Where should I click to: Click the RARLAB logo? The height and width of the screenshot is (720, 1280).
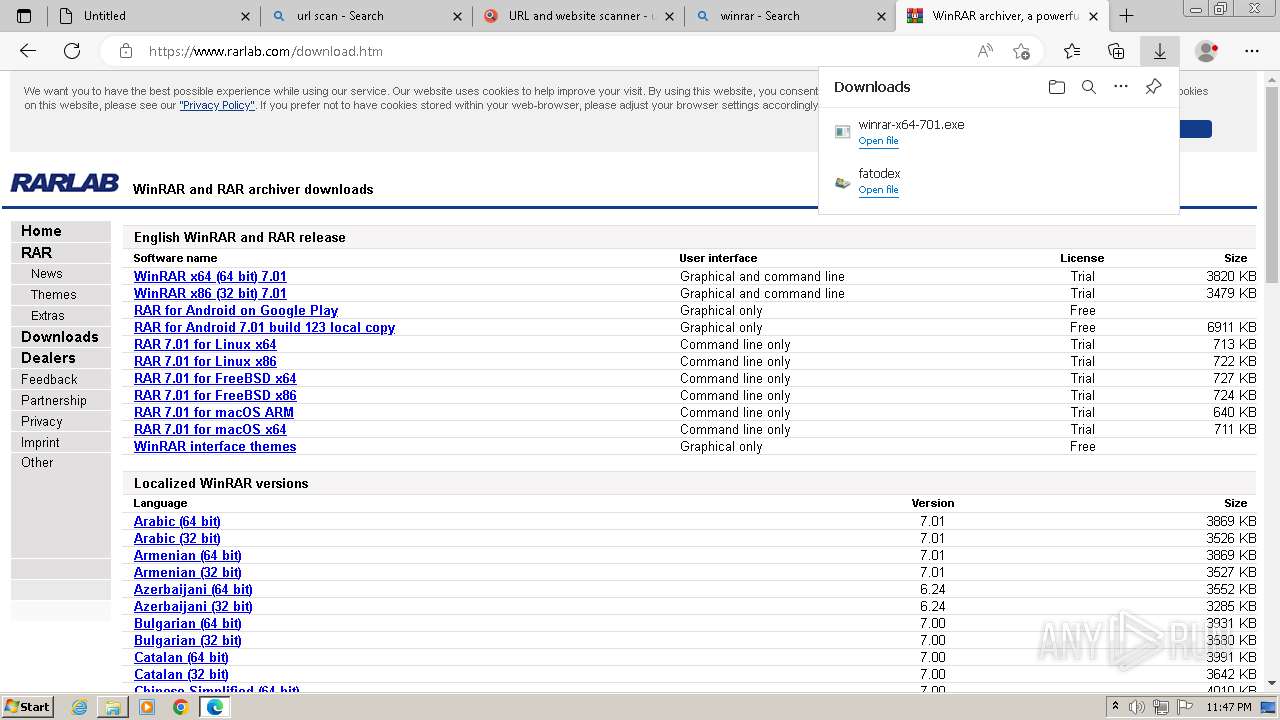(x=64, y=183)
